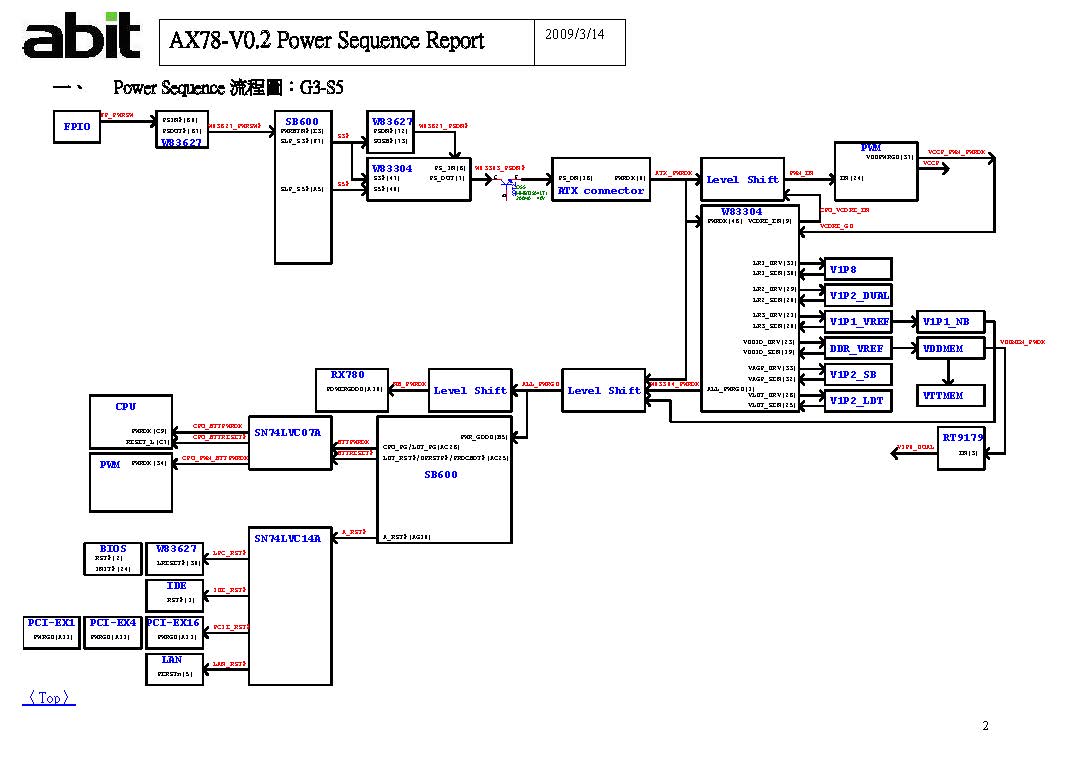Click the CPU block

[130, 422]
